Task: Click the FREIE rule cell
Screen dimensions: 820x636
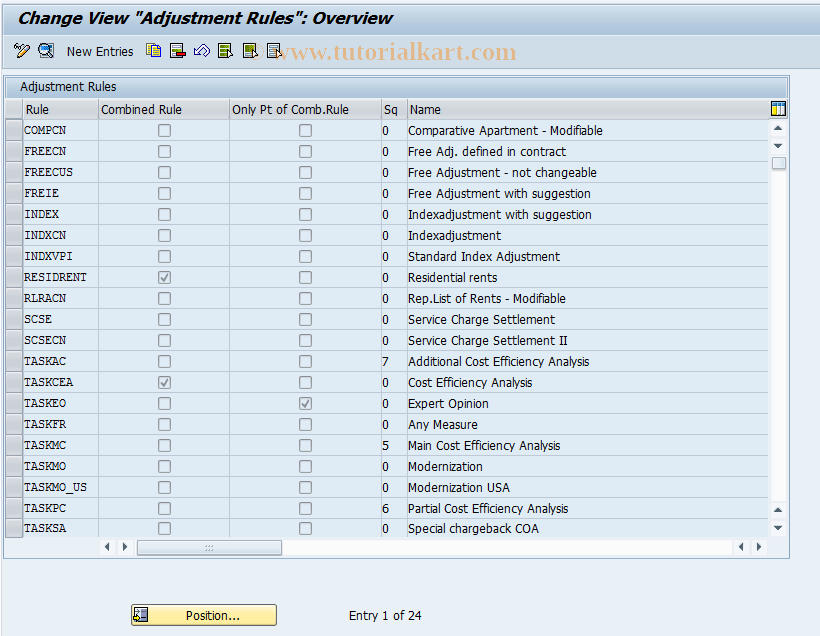Action: coord(61,193)
